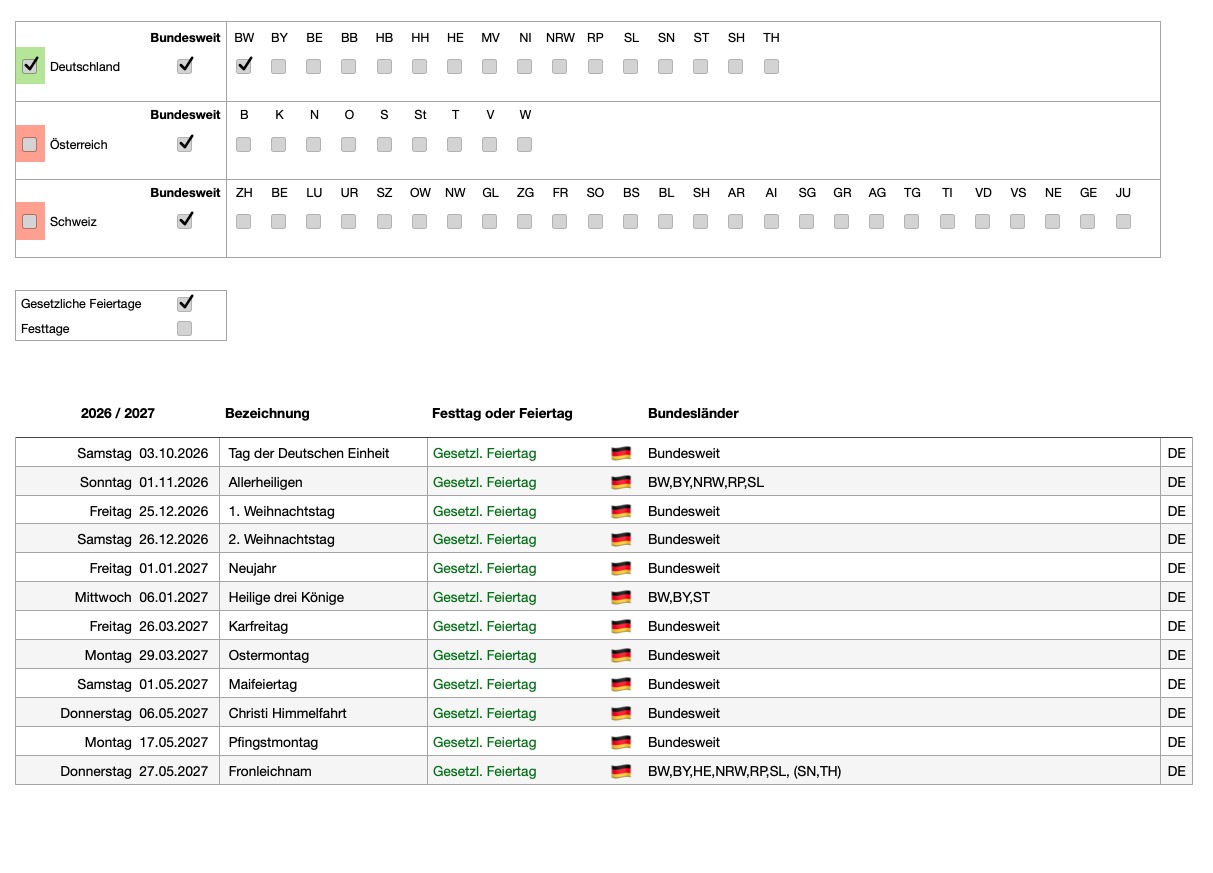1213x873 pixels.
Task: Check the NRW state checkbox
Action: click(x=560, y=66)
